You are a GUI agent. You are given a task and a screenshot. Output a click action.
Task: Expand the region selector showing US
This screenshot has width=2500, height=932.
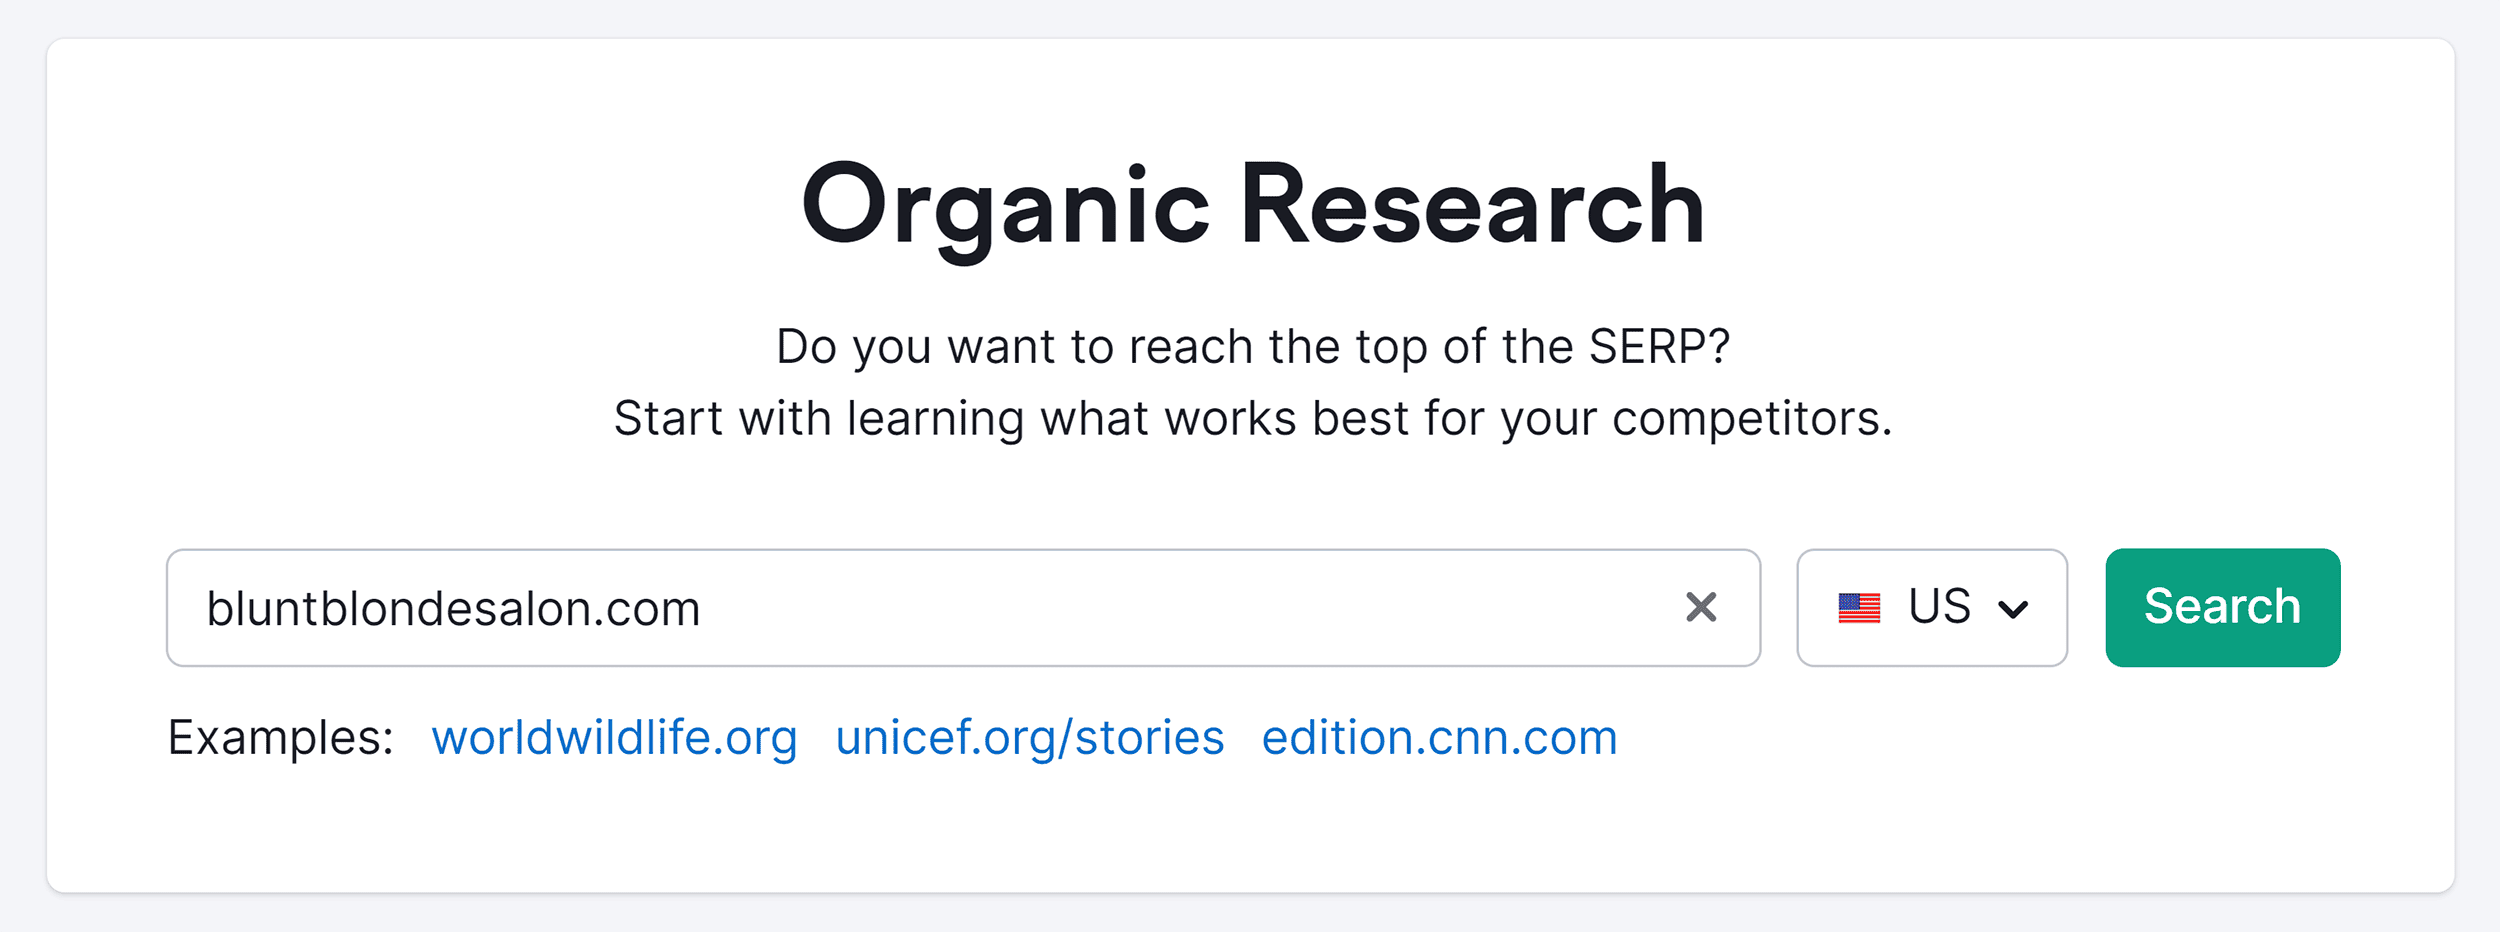point(1932,607)
